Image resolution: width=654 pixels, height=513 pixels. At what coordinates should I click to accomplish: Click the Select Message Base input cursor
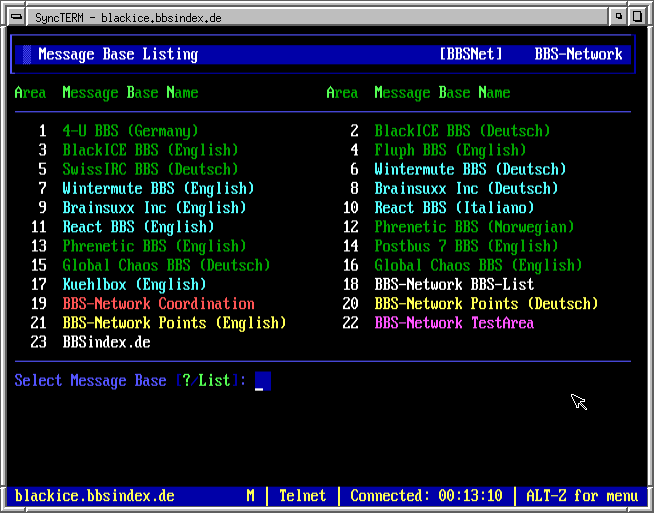pos(263,381)
